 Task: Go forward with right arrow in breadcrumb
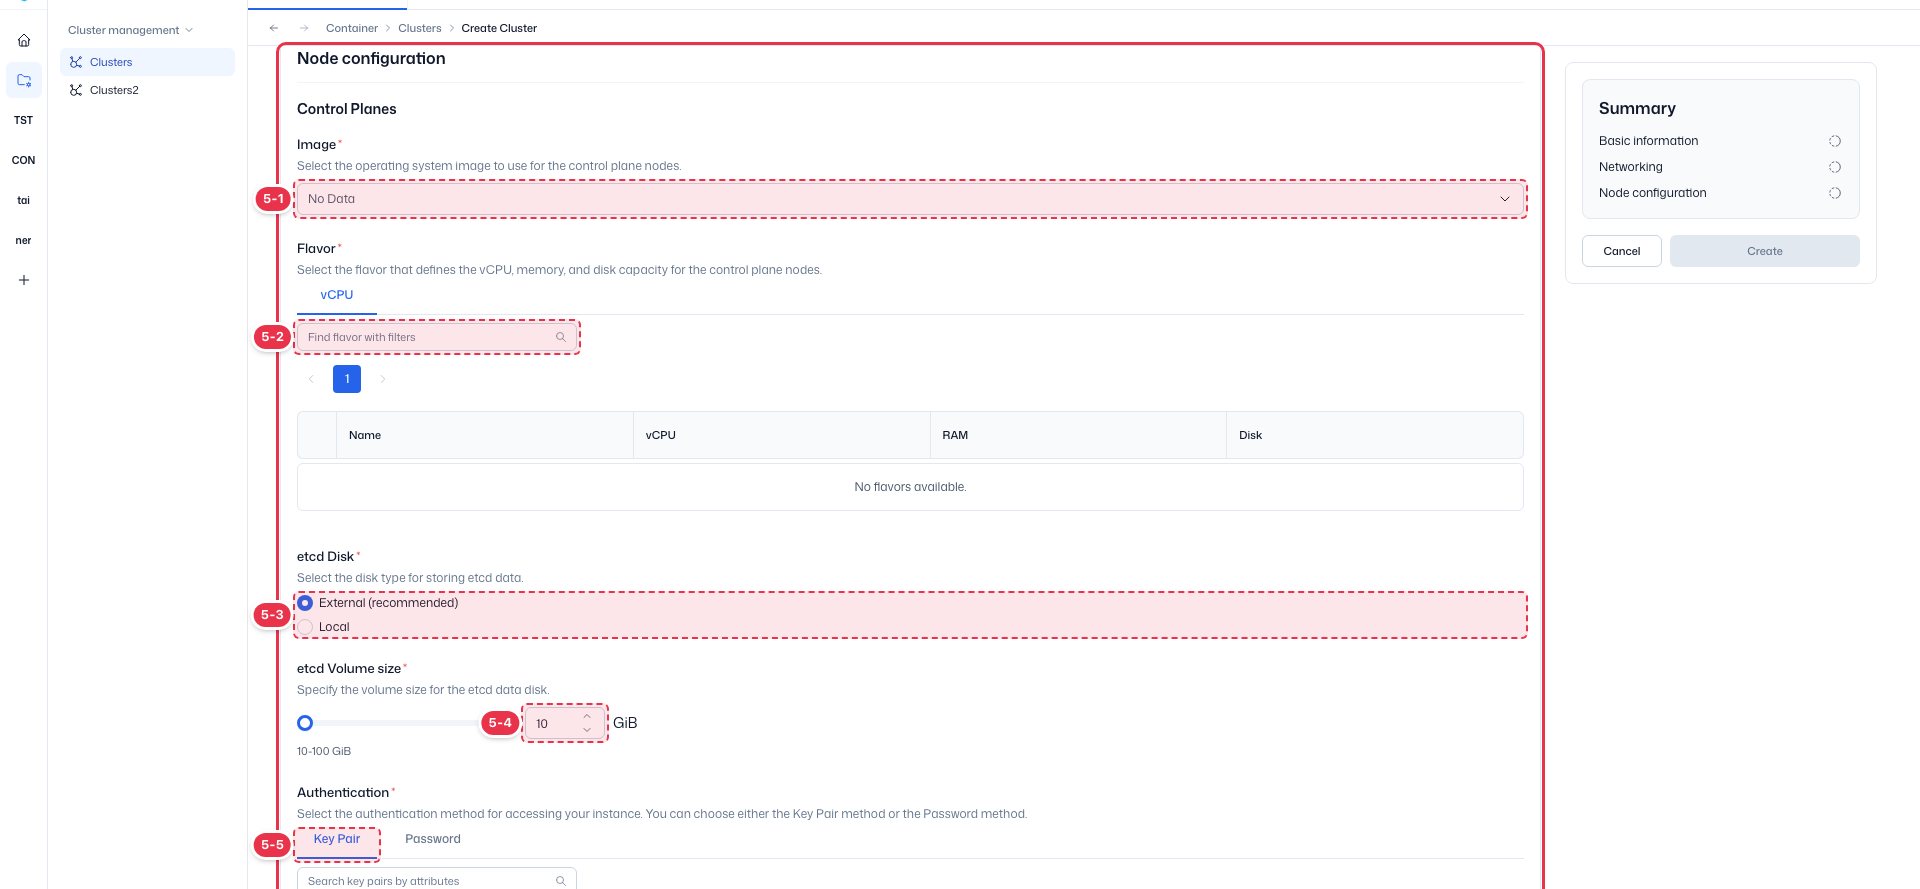(304, 28)
